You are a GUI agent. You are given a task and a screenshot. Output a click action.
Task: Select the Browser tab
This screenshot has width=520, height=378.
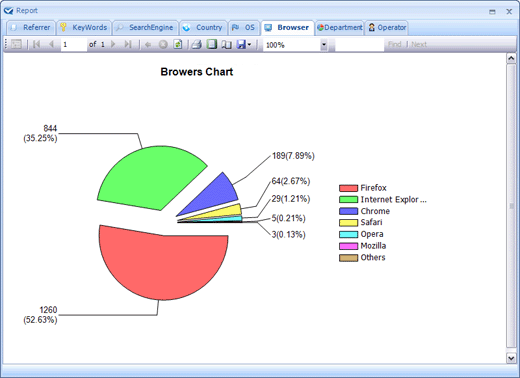coord(287,28)
